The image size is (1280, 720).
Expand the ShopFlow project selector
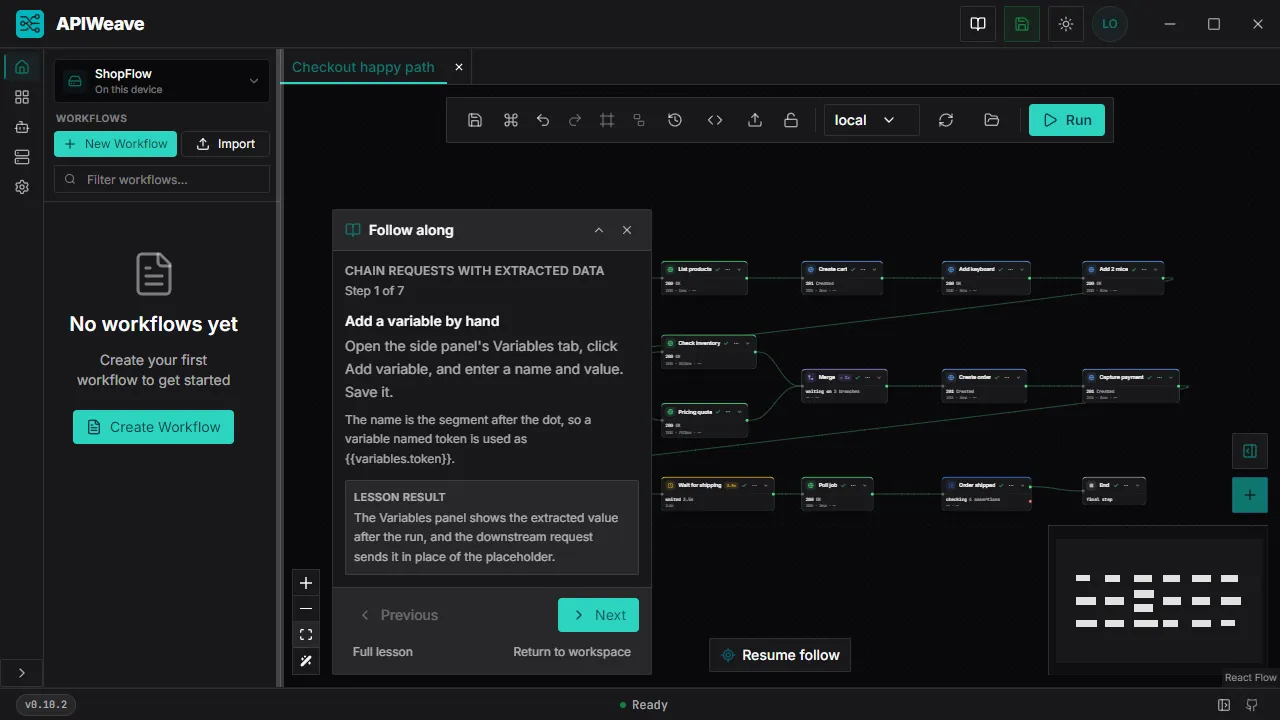(162, 81)
